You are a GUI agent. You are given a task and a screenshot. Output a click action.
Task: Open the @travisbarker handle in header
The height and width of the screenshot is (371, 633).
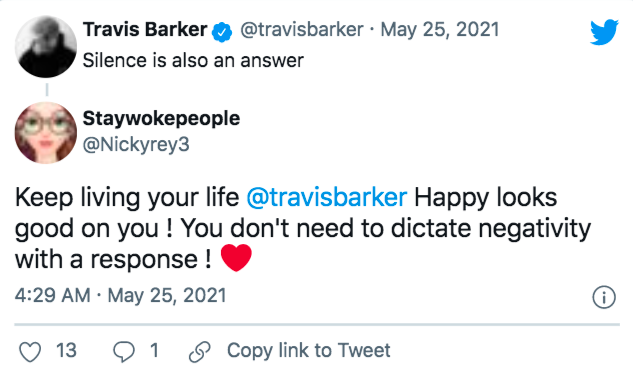(x=302, y=30)
